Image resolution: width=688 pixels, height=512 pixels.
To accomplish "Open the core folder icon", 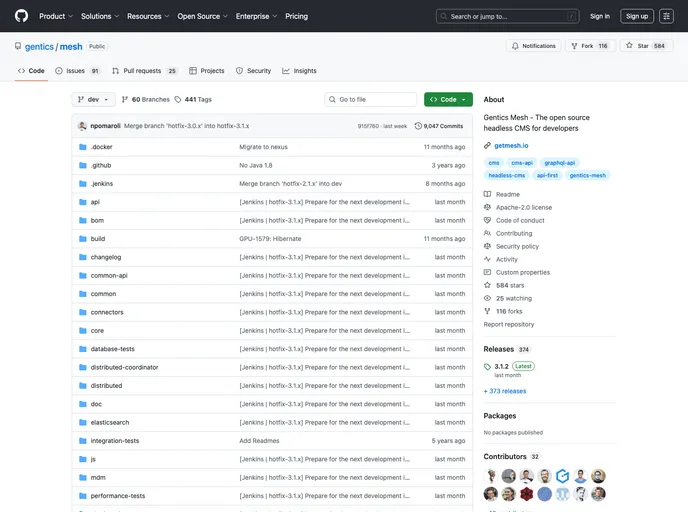I will point(82,331).
